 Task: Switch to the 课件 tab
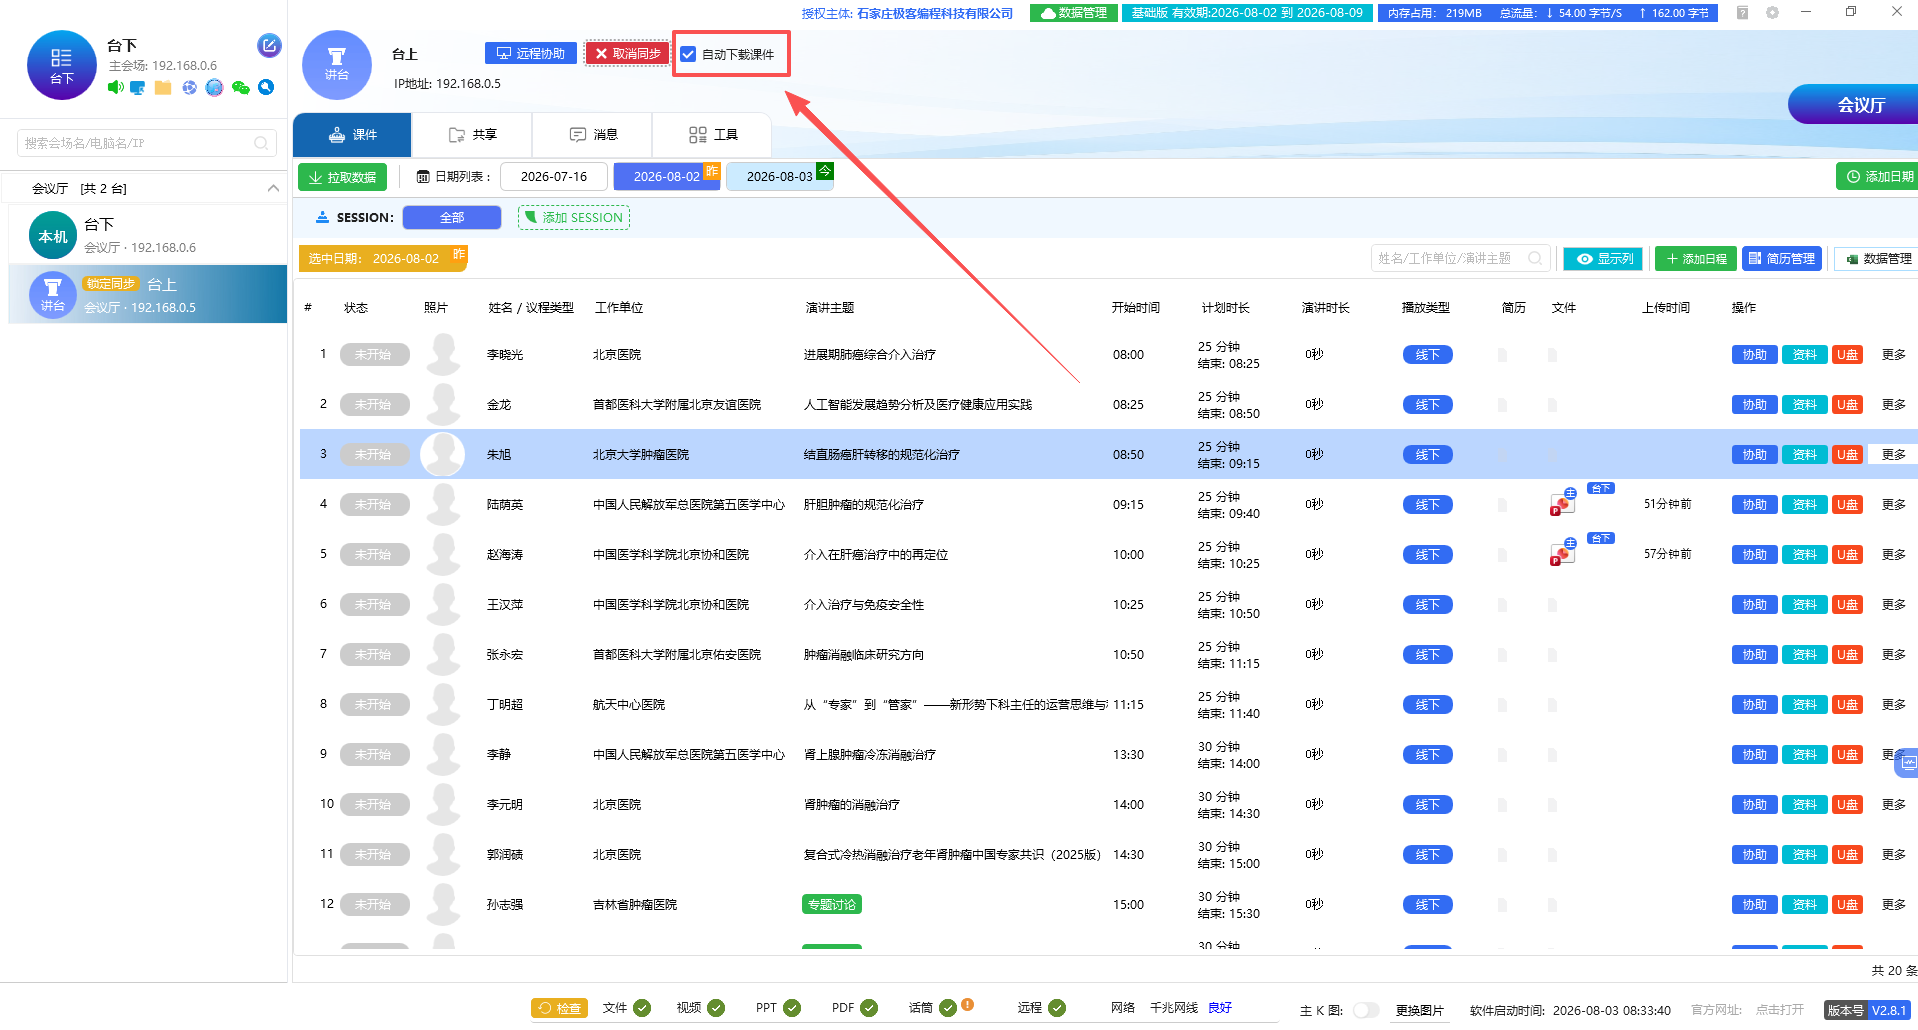pyautogui.click(x=352, y=135)
